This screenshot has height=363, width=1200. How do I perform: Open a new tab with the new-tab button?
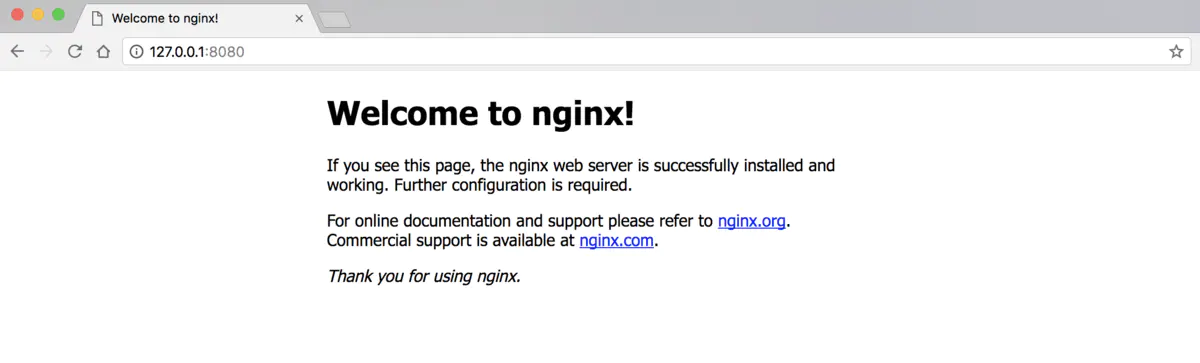334,20
